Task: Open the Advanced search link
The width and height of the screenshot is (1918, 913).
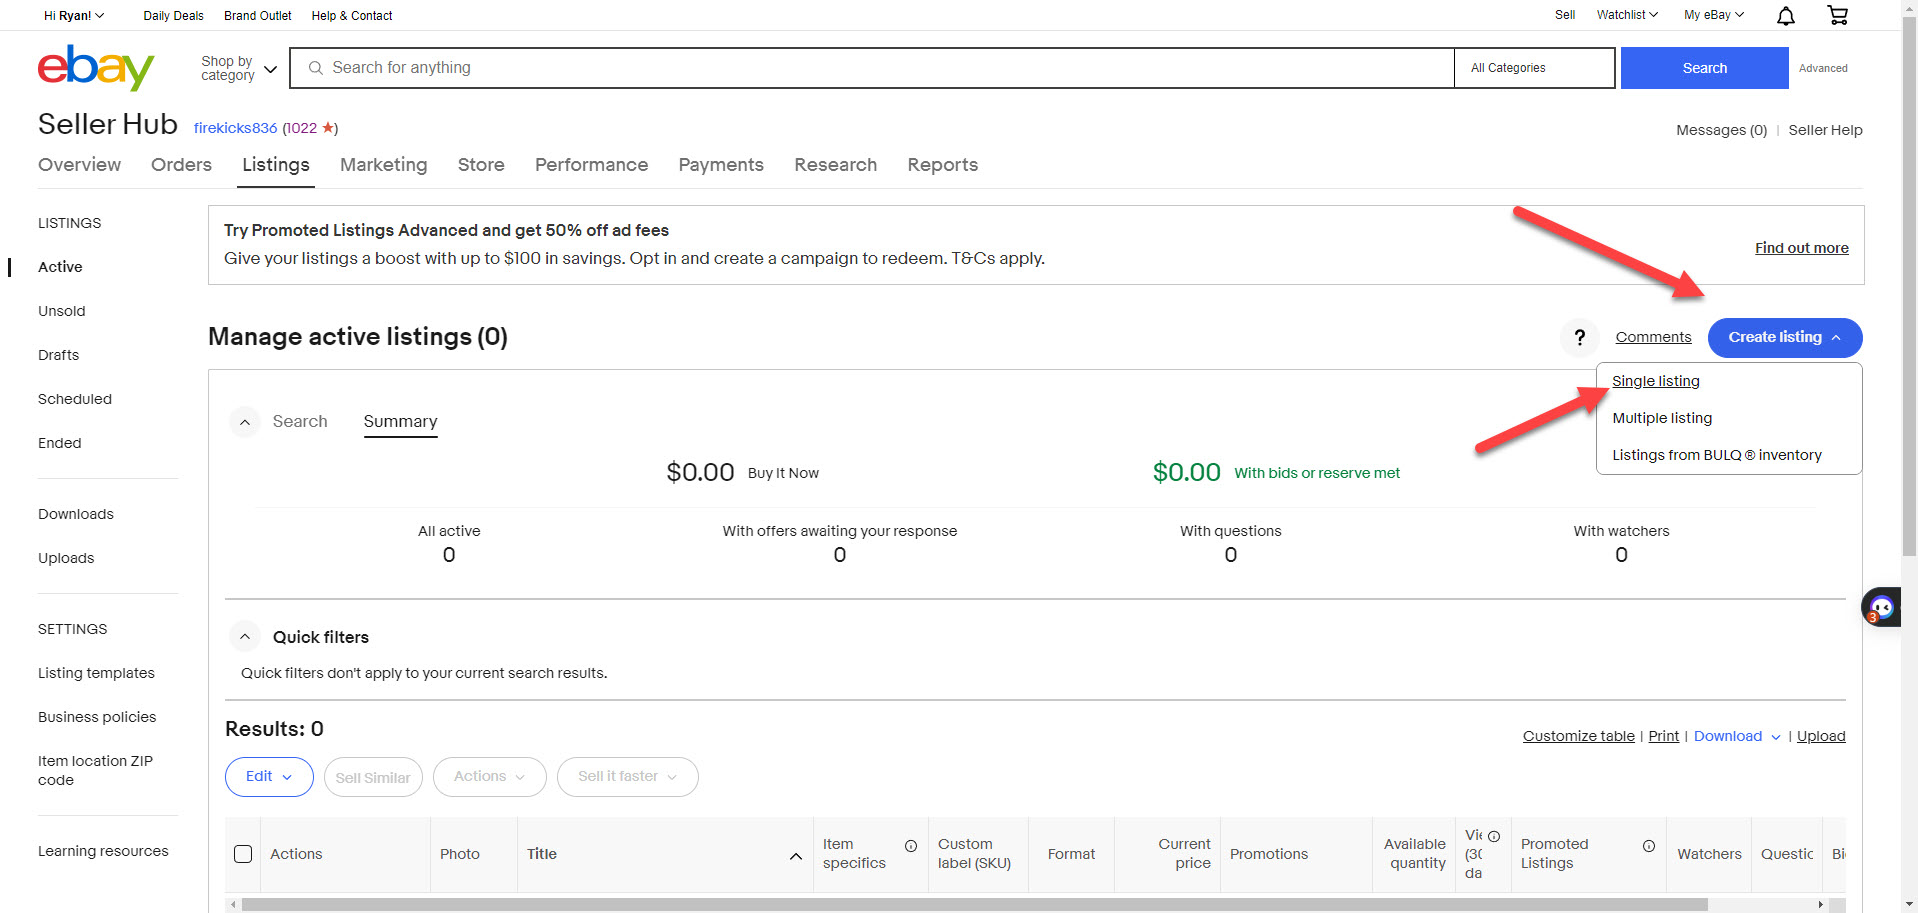Action: 1823,68
